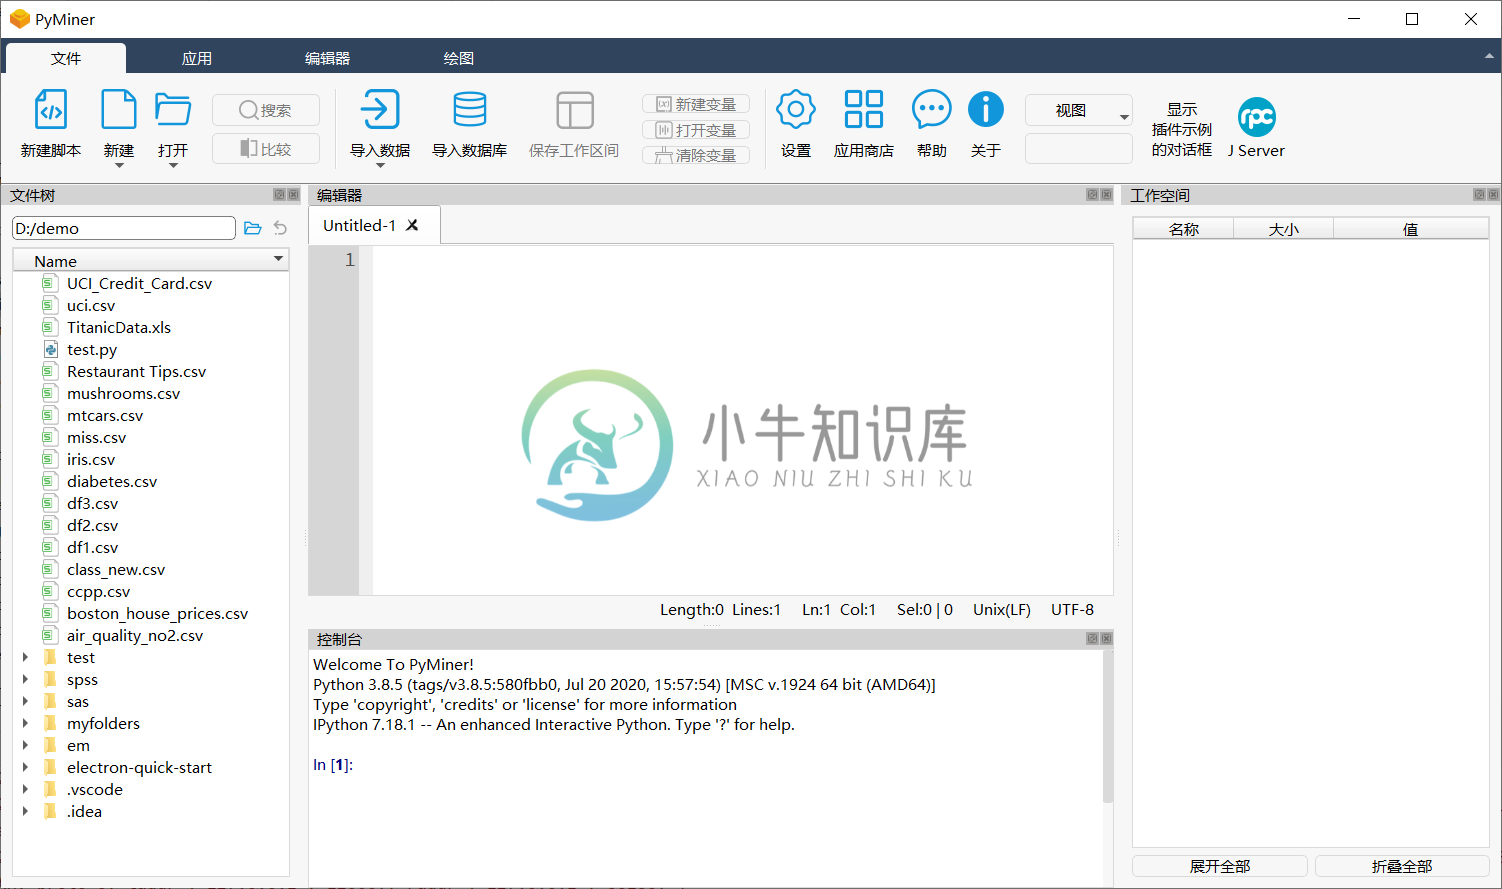Select the test.py file
The height and width of the screenshot is (889, 1502).
click(x=92, y=350)
